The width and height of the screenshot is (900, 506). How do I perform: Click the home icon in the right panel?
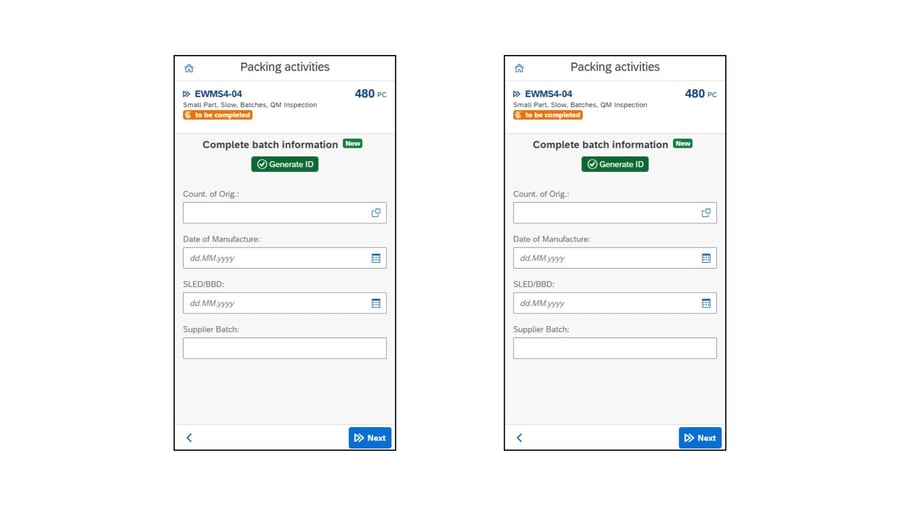tap(519, 68)
